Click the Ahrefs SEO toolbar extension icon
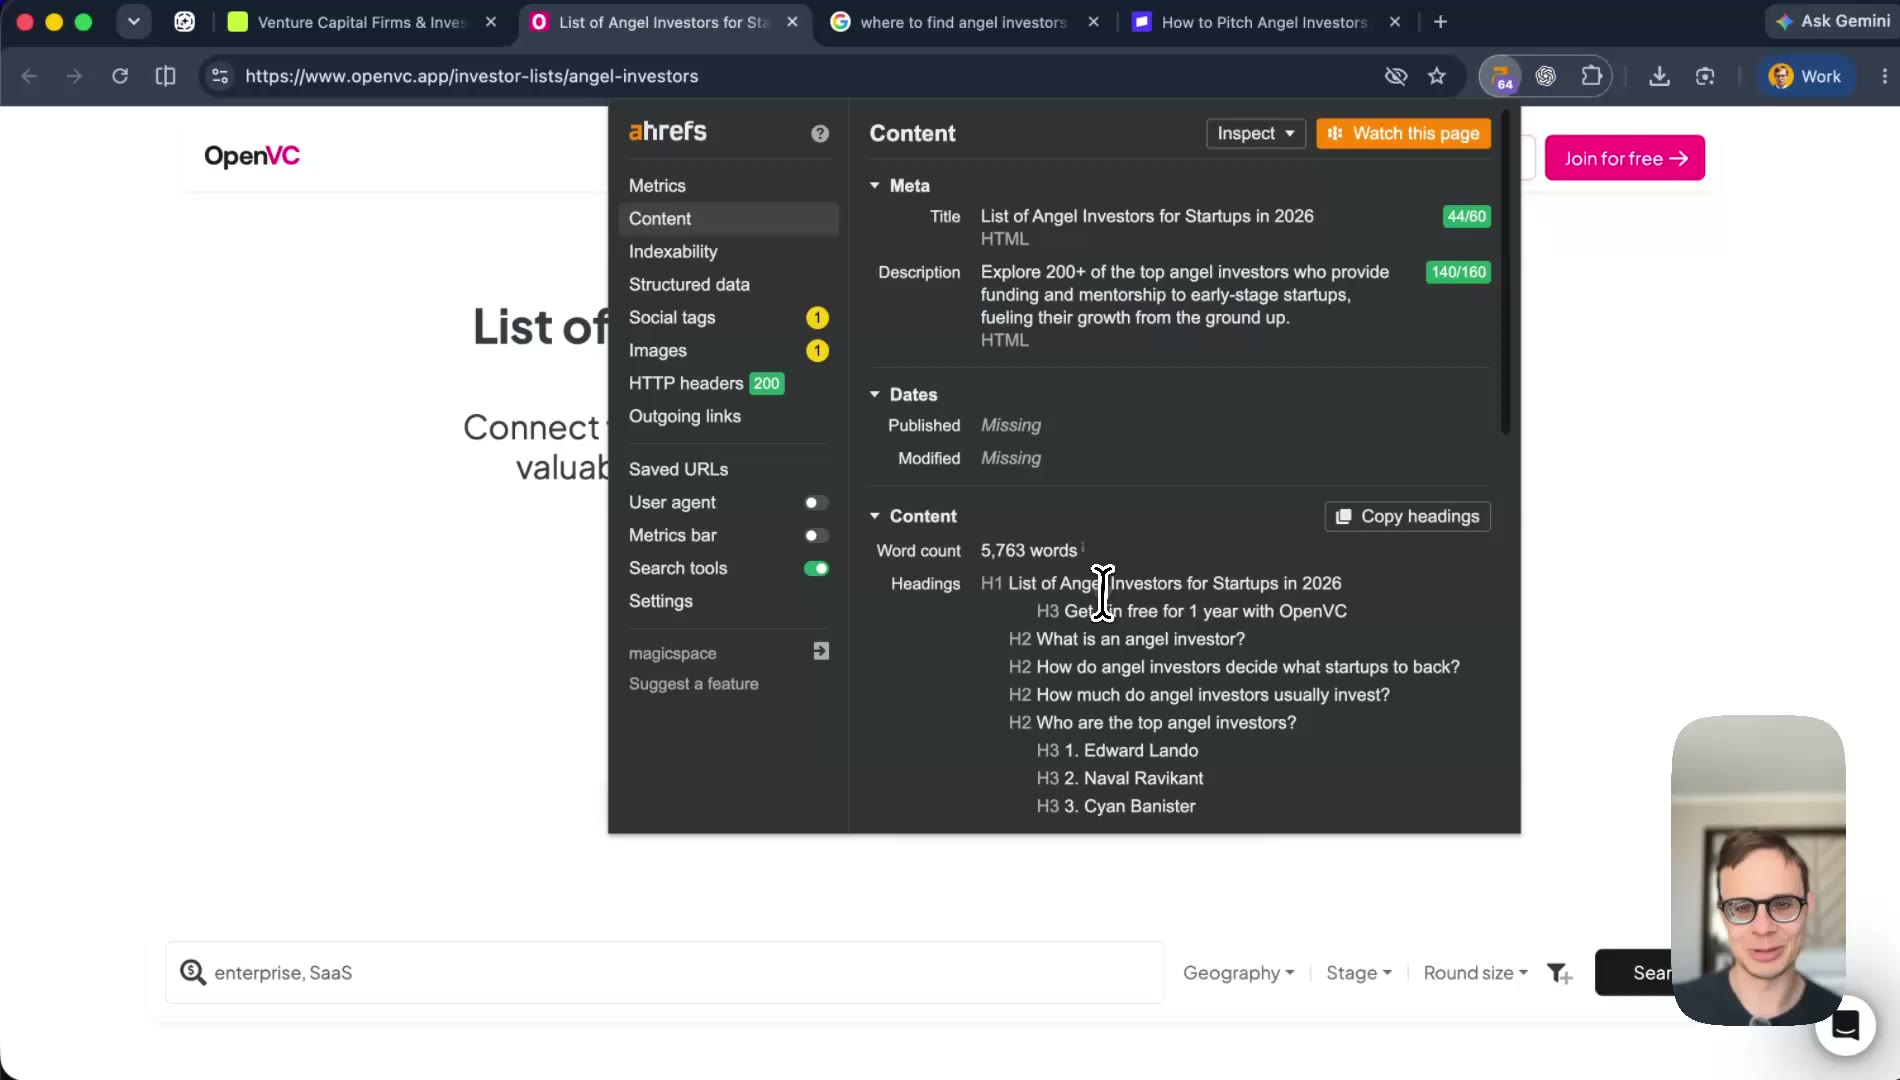This screenshot has height=1080, width=1900. click(1501, 76)
